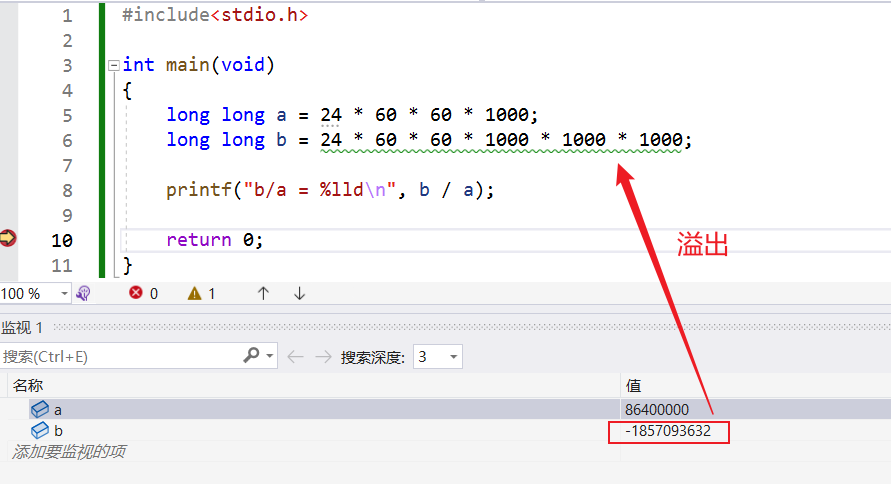891x484 pixels.
Task: Click 添加要监视的项 to add a watch
Action: (x=68, y=452)
